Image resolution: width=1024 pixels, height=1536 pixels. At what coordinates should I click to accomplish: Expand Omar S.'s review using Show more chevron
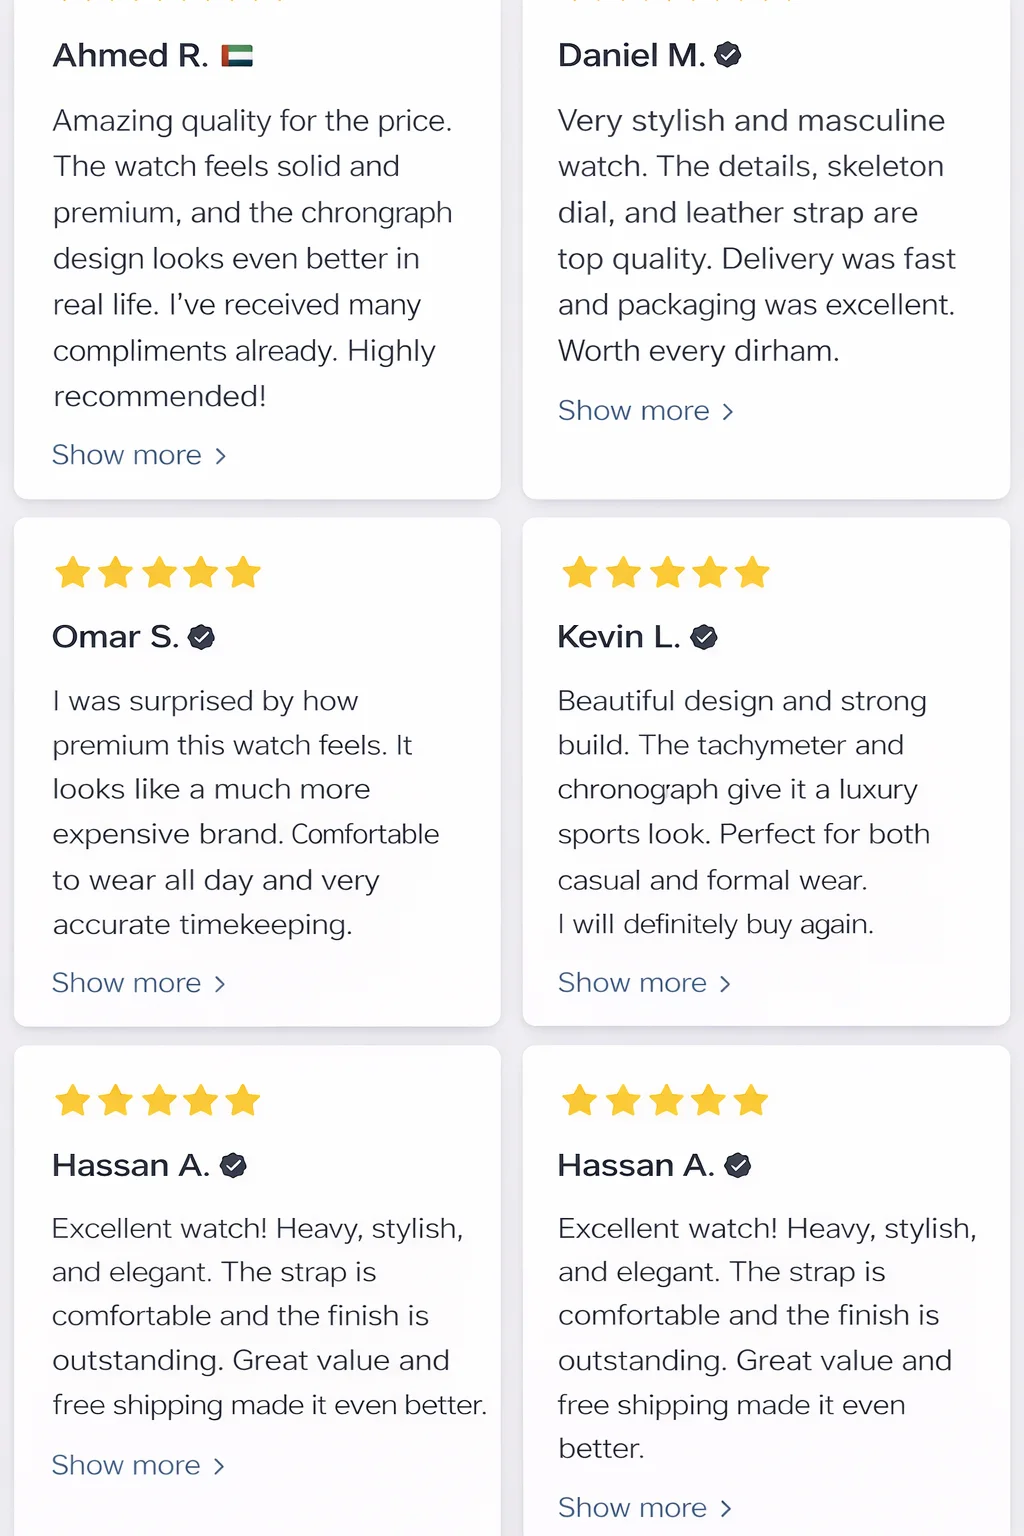point(220,984)
